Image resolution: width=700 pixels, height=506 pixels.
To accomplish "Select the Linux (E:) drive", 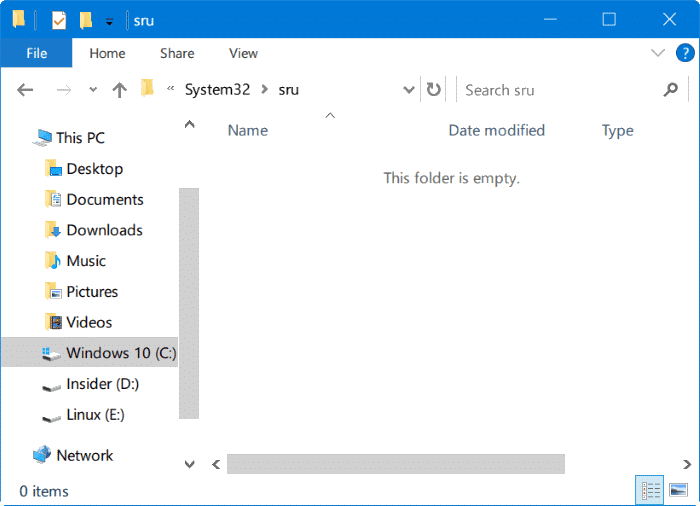I will [95, 415].
